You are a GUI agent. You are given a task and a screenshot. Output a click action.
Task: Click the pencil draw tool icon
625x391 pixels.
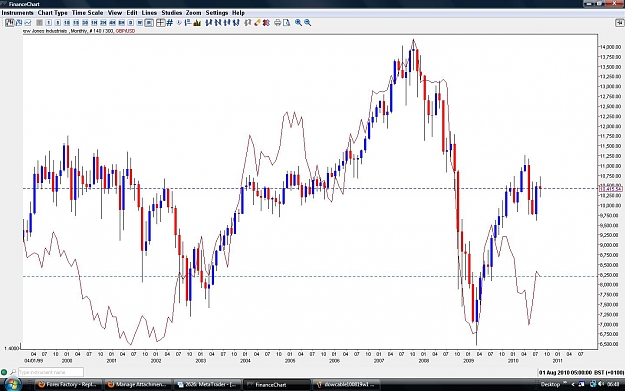click(x=257, y=23)
